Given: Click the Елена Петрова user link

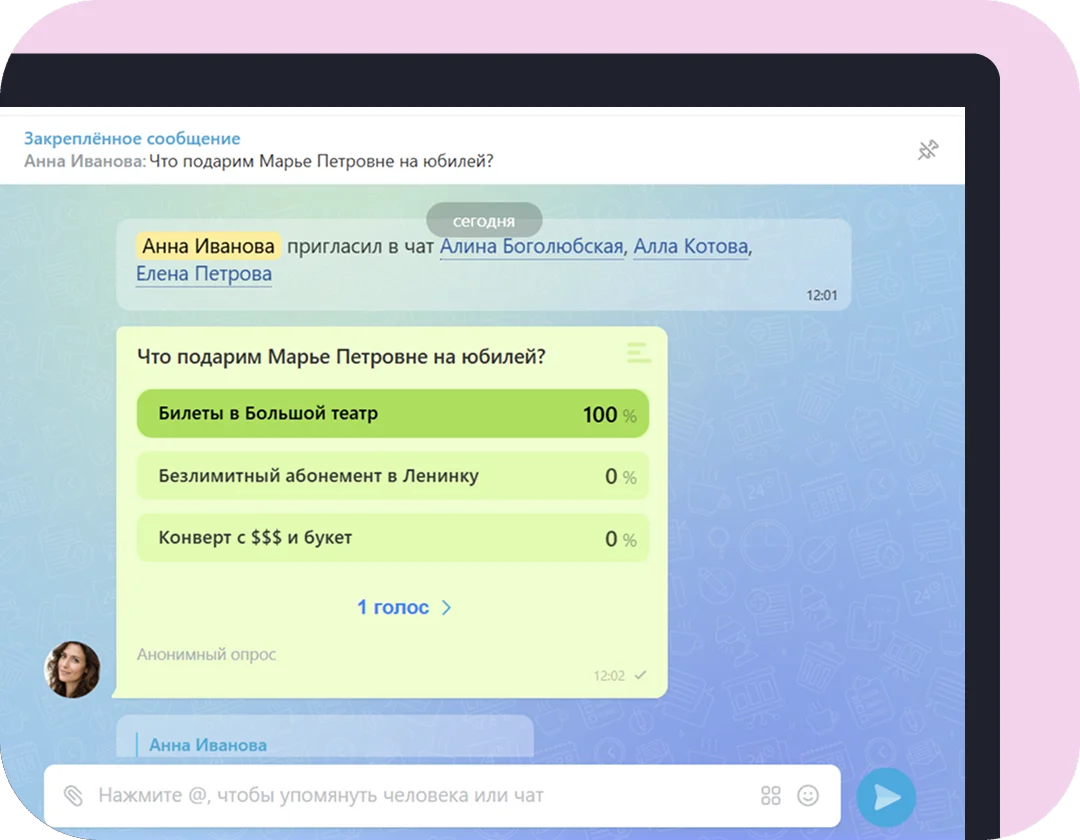Looking at the screenshot, I should point(204,273).
